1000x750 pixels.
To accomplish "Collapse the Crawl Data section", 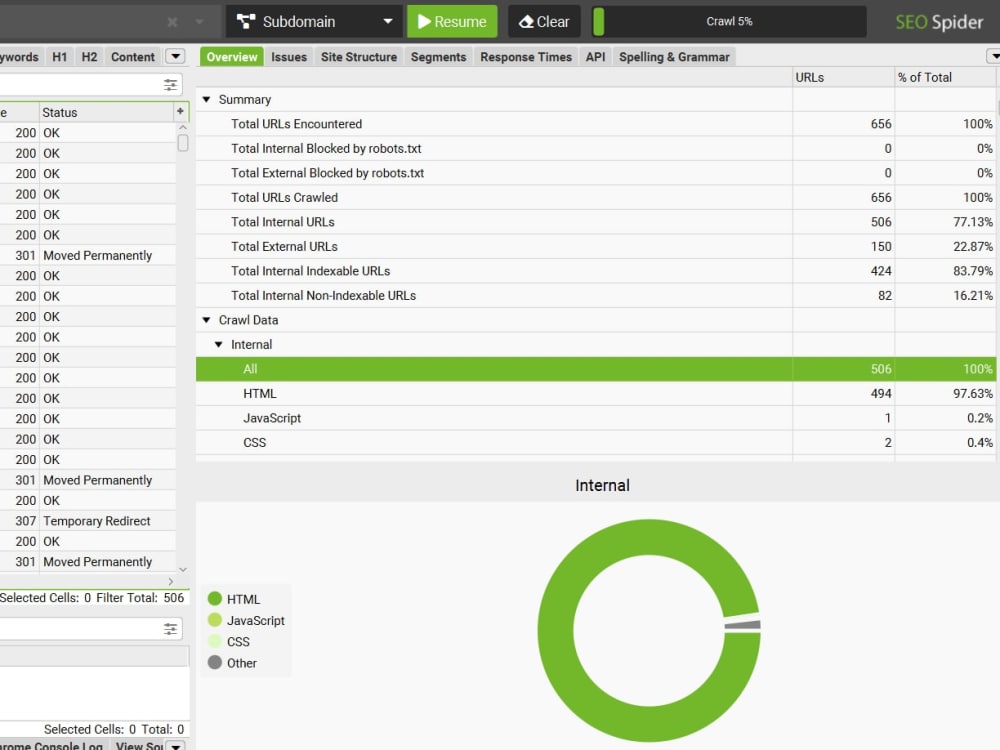I will click(206, 320).
